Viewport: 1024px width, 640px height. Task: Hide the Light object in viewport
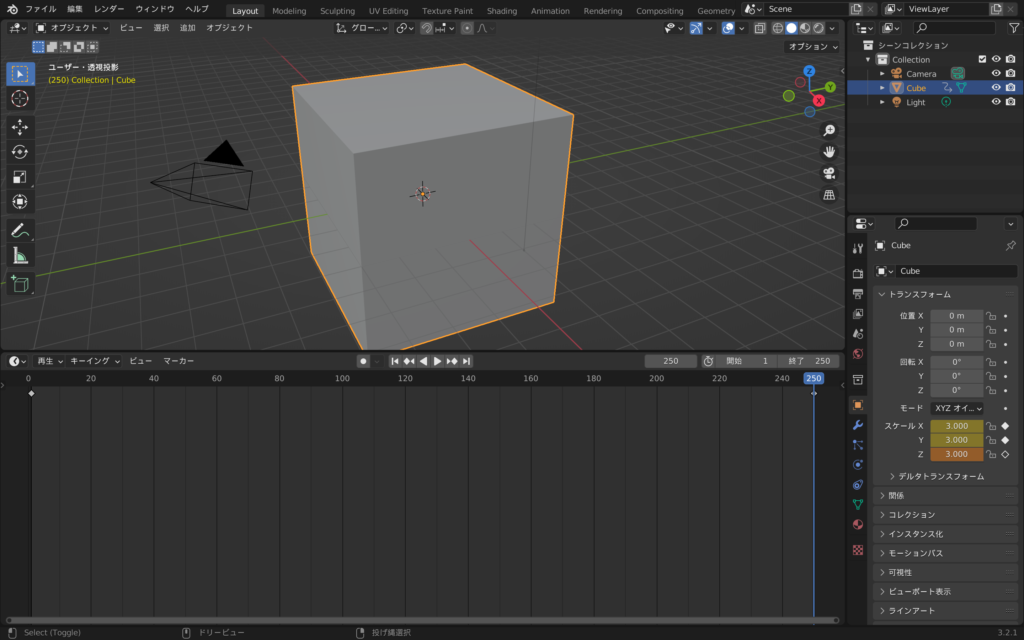pos(996,102)
